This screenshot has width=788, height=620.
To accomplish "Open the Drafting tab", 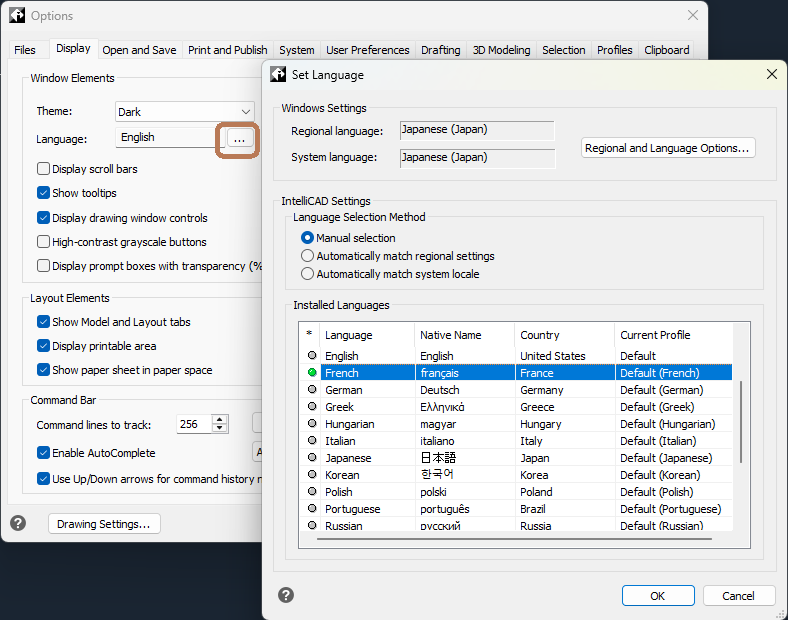I will [x=441, y=50].
